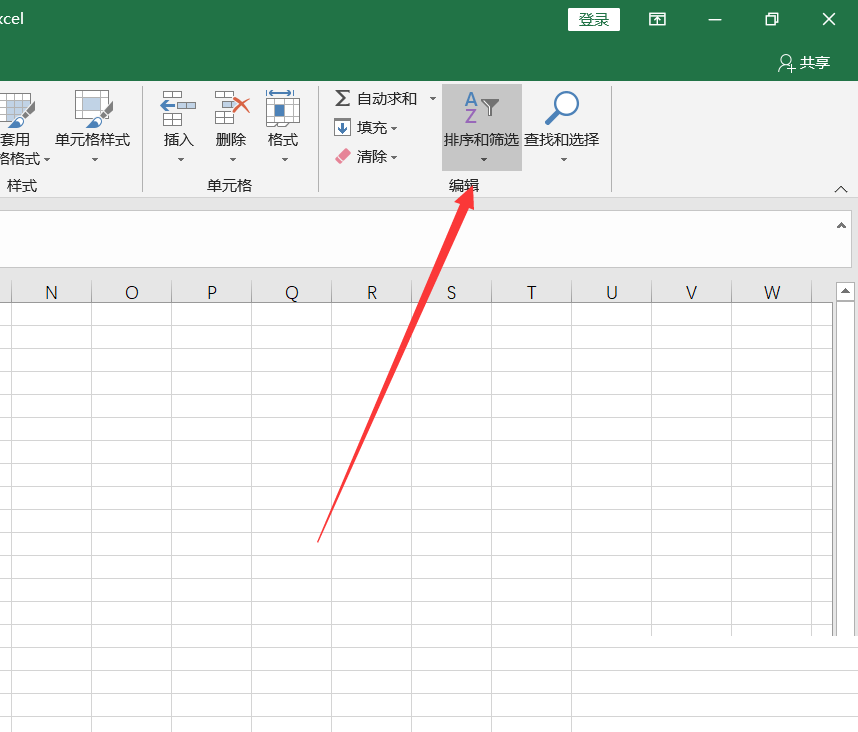Open 单元格样式 cell styles gallery
The height and width of the screenshot is (732, 858).
coord(93,127)
